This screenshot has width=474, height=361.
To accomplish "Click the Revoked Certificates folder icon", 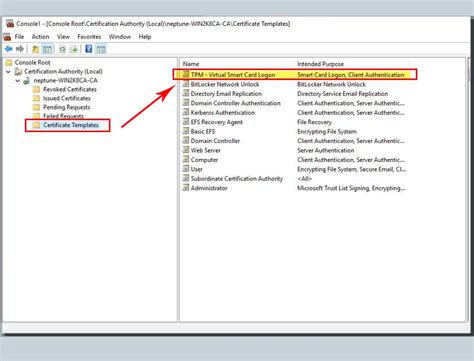I will click(x=37, y=89).
